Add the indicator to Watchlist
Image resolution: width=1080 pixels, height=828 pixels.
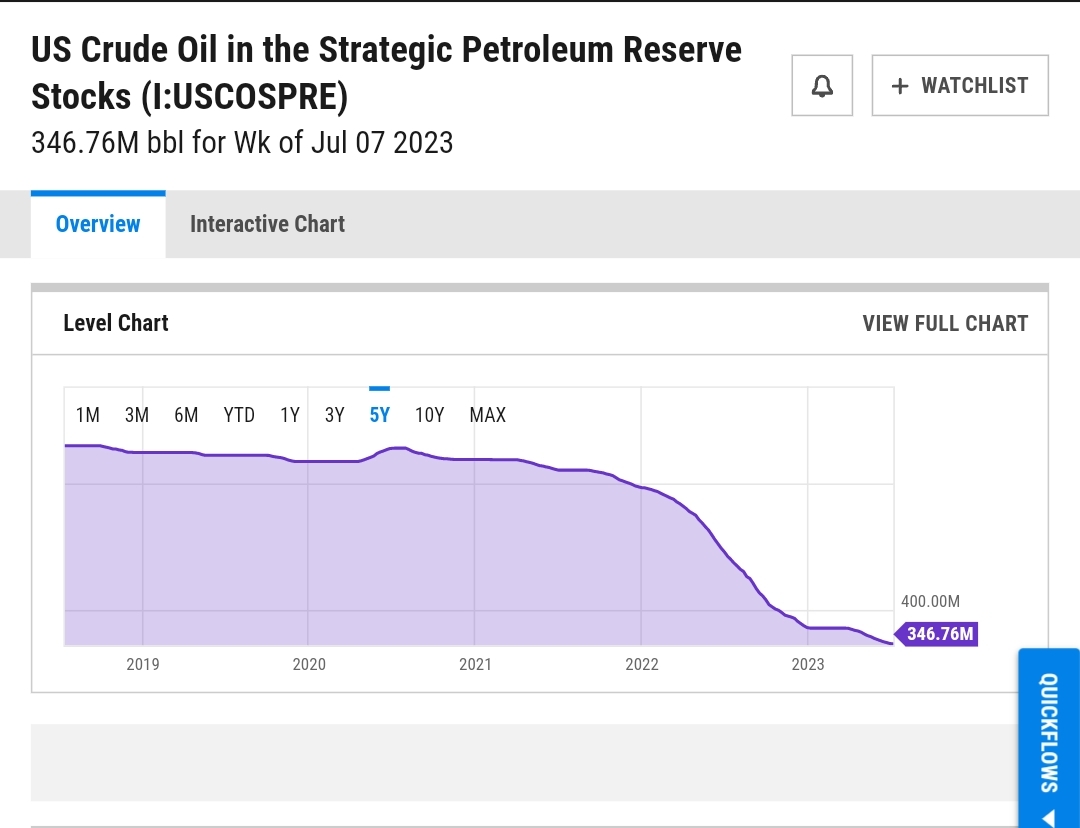[x=960, y=86]
